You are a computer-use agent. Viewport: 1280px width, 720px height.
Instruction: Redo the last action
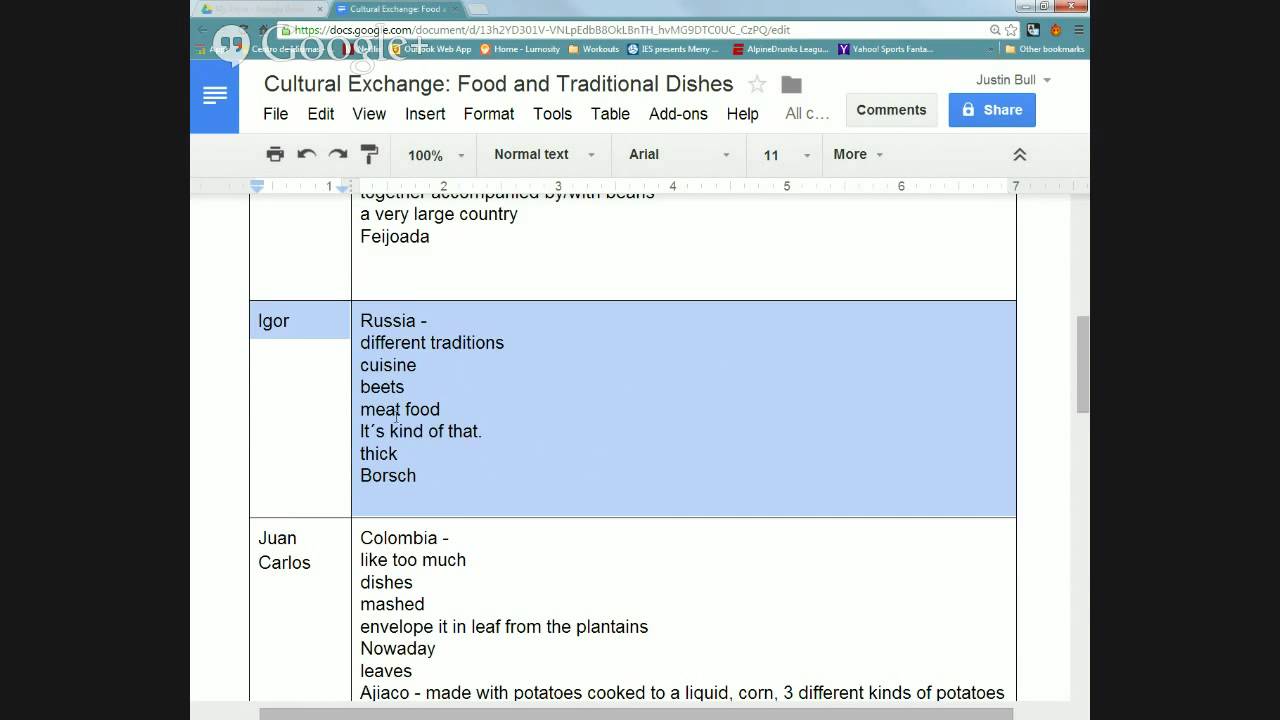[x=338, y=154]
